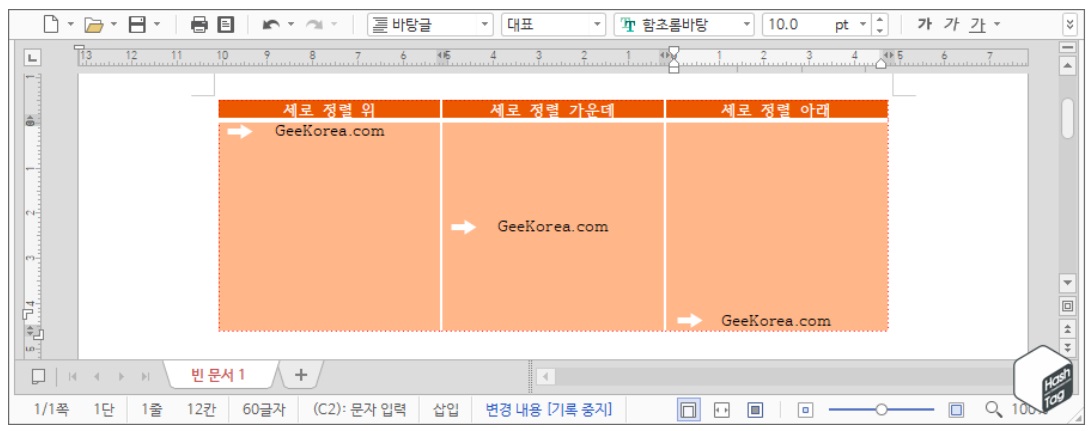
Task: Expand the toolbar overflow chevron
Action: (x=1070, y=25)
